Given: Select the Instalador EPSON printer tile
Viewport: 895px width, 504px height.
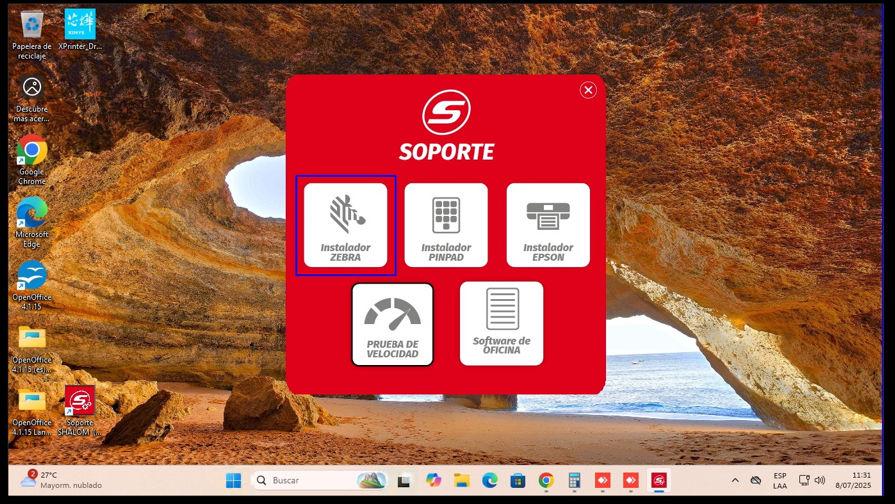Looking at the screenshot, I should coord(548,225).
